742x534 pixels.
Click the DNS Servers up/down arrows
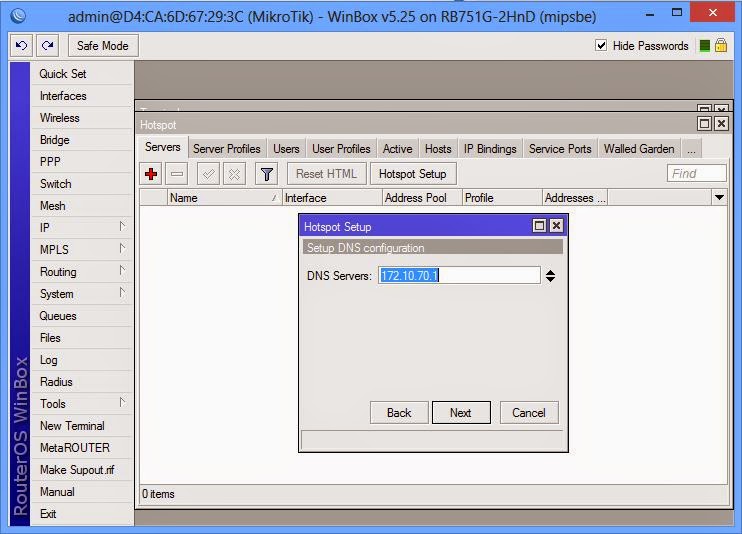[550, 276]
